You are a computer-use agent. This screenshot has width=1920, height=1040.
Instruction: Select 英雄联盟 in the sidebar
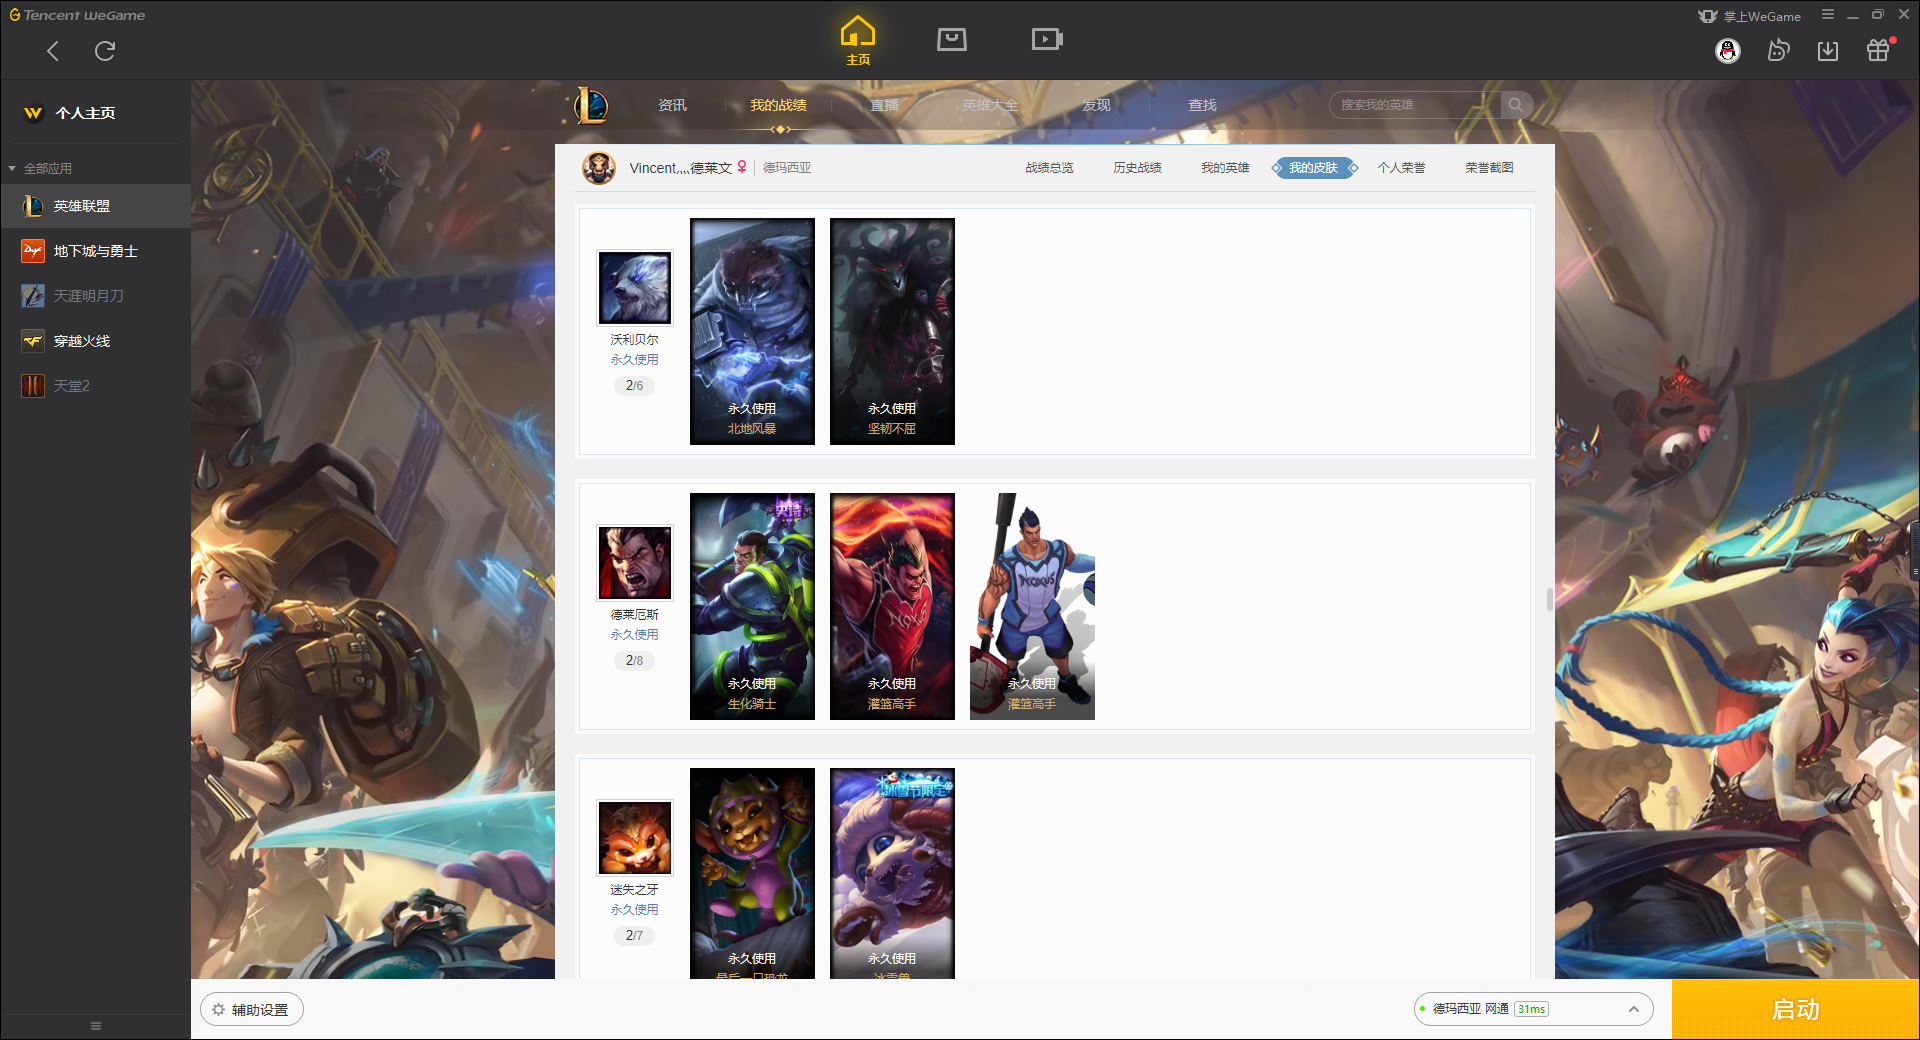pos(95,206)
